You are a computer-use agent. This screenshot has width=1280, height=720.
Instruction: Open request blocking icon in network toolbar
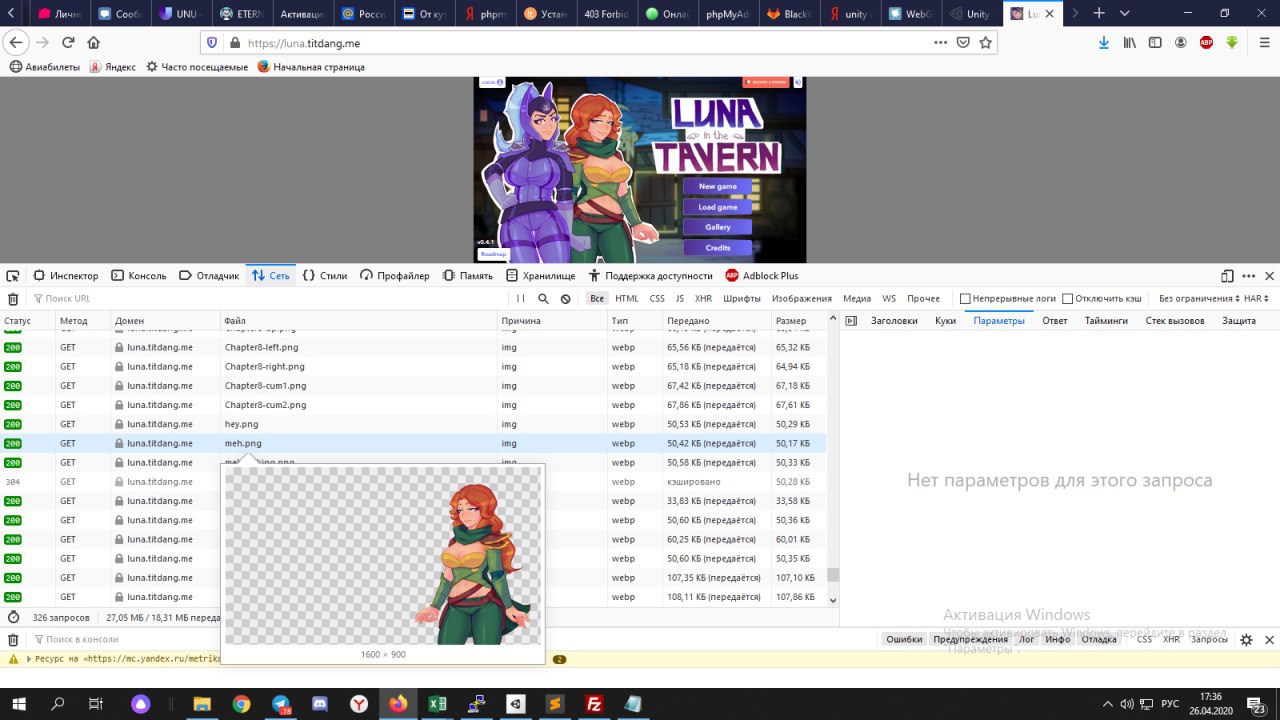[565, 299]
